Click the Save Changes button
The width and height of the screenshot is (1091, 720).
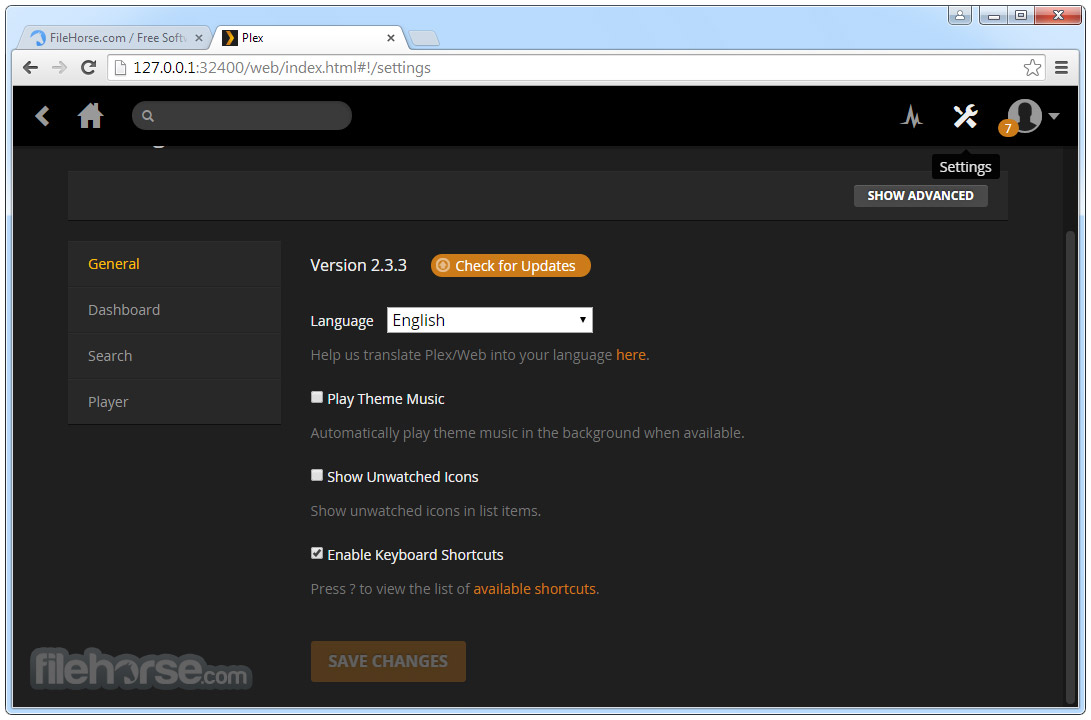[388, 661]
